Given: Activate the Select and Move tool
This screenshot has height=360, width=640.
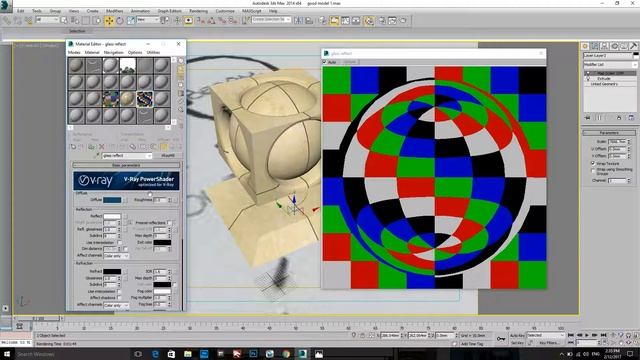Looking at the screenshot, I should (109, 20).
